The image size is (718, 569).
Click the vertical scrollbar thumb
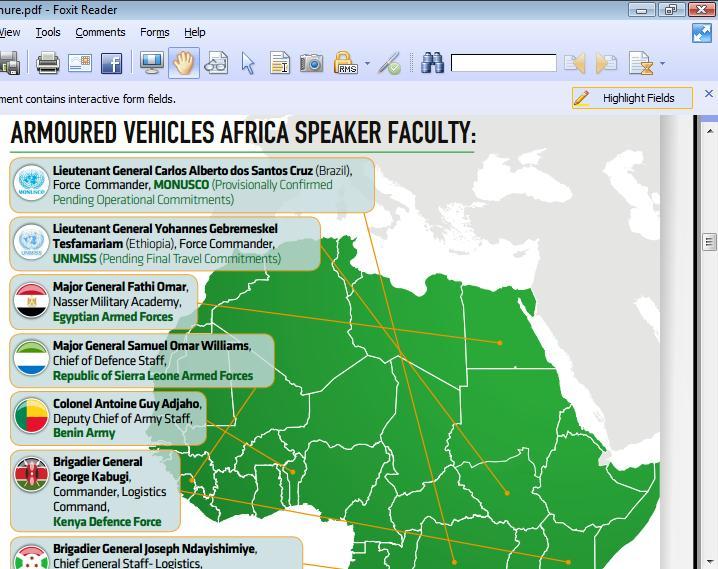coord(709,242)
